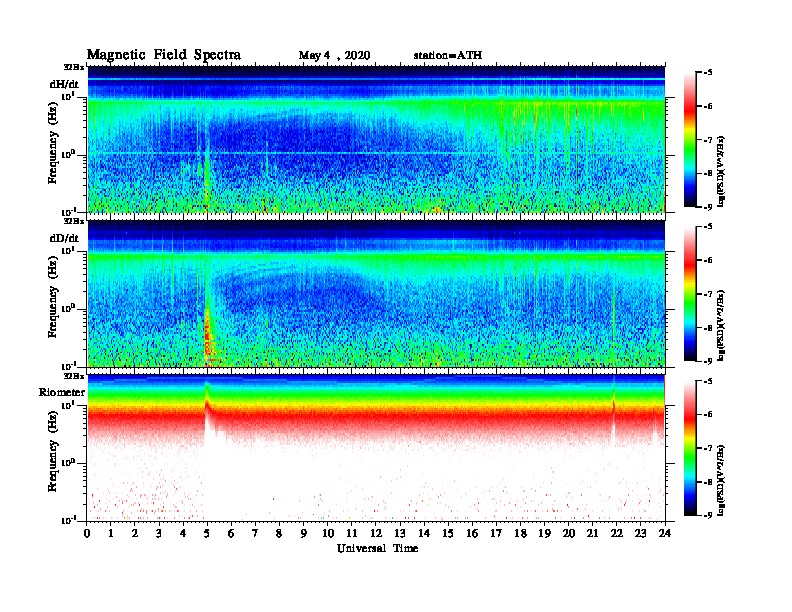This screenshot has width=792, height=612.
Task: Click the "-6" value on Riometer color bar
Action: coord(707,415)
